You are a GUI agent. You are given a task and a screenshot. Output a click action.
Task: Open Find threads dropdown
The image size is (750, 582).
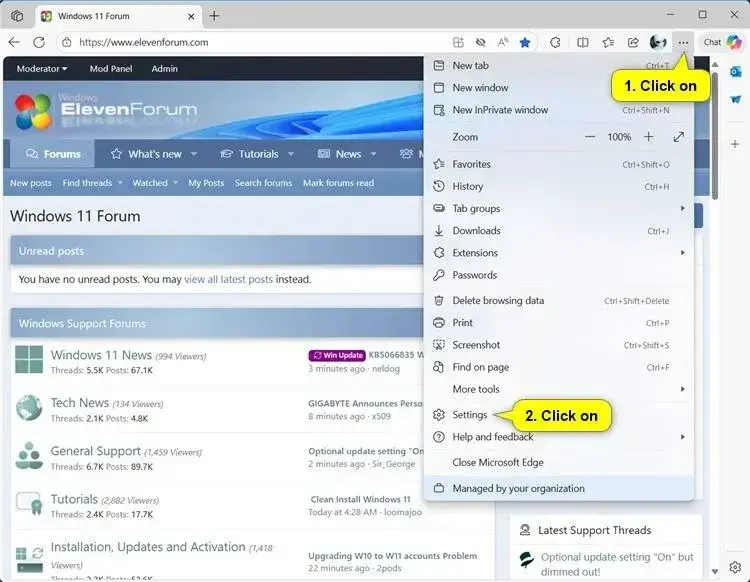click(x=92, y=183)
